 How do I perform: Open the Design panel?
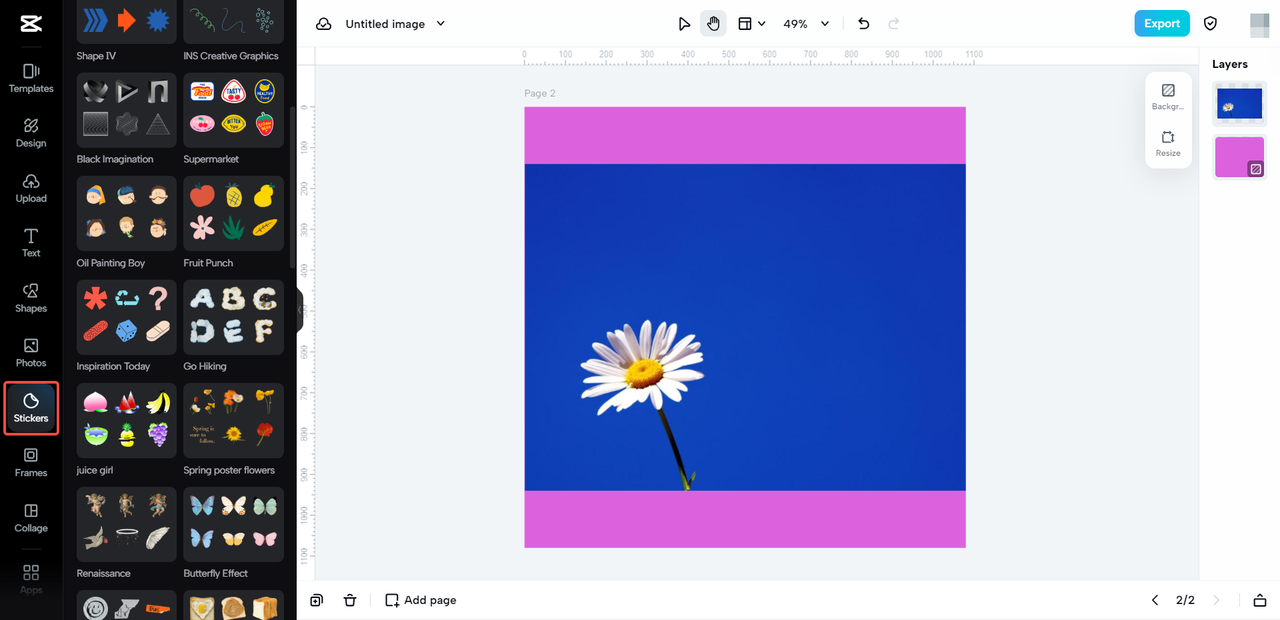(31, 133)
